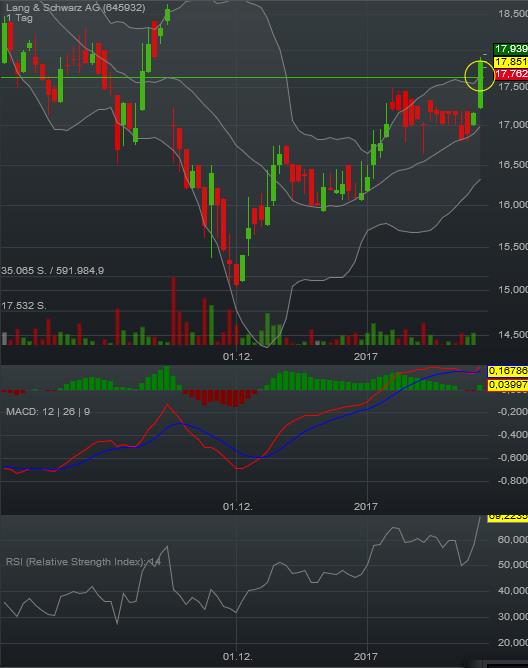Click the yellow 17,851 price tag
528x668 pixels.
pyautogui.click(x=511, y=62)
